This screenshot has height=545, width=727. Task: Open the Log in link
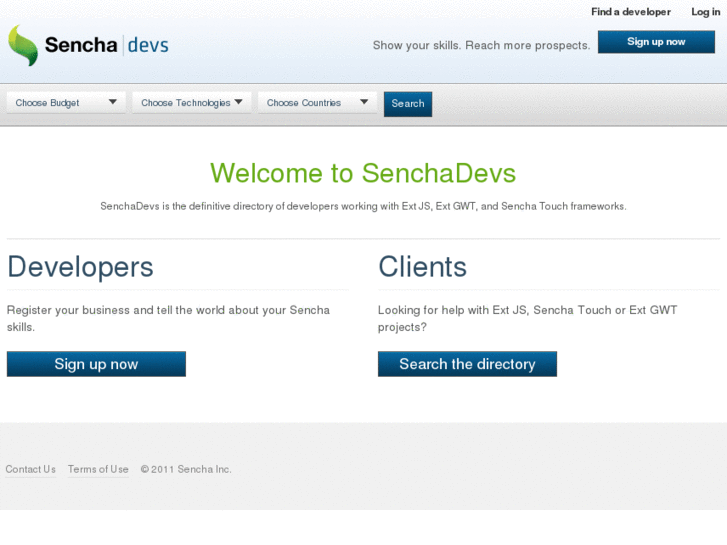click(x=706, y=12)
